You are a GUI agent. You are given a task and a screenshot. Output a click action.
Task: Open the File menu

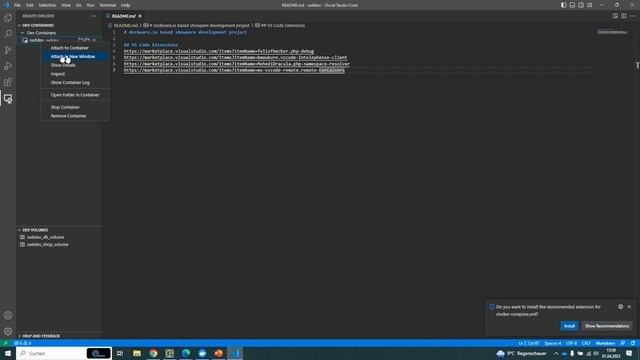17,5
